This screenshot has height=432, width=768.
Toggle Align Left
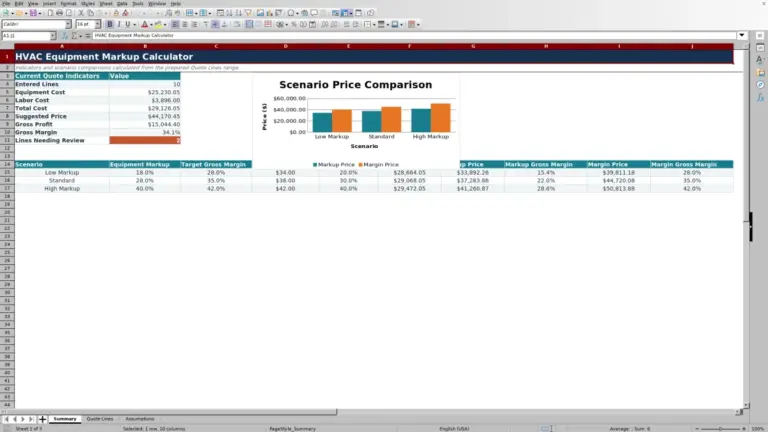point(175,24)
